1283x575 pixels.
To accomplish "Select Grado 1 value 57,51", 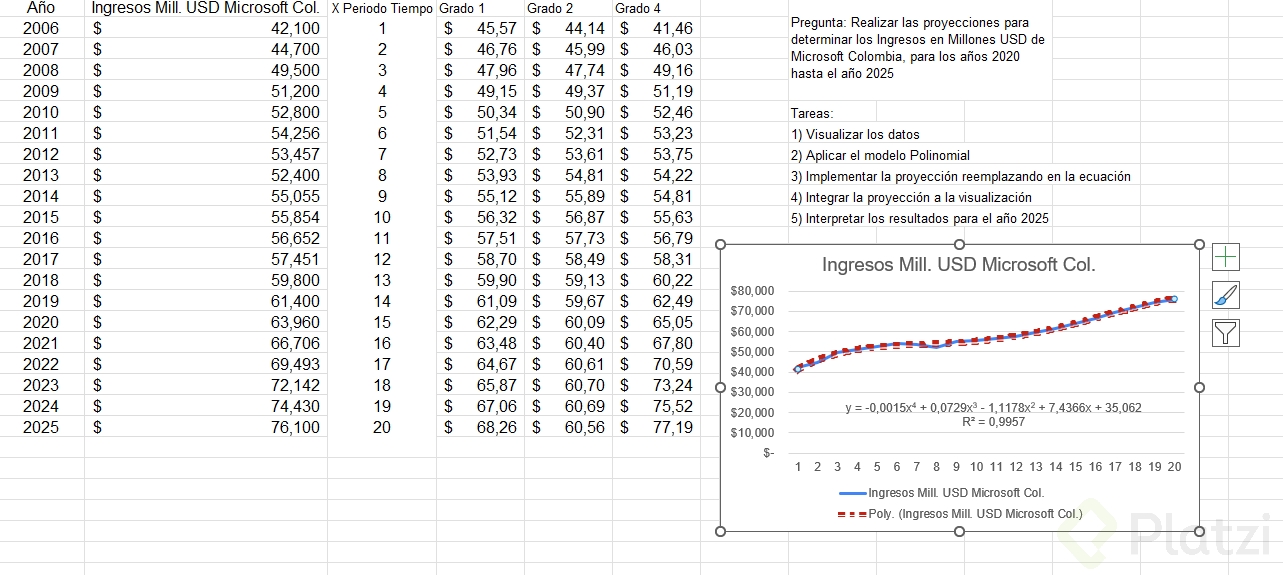I will coord(480,238).
